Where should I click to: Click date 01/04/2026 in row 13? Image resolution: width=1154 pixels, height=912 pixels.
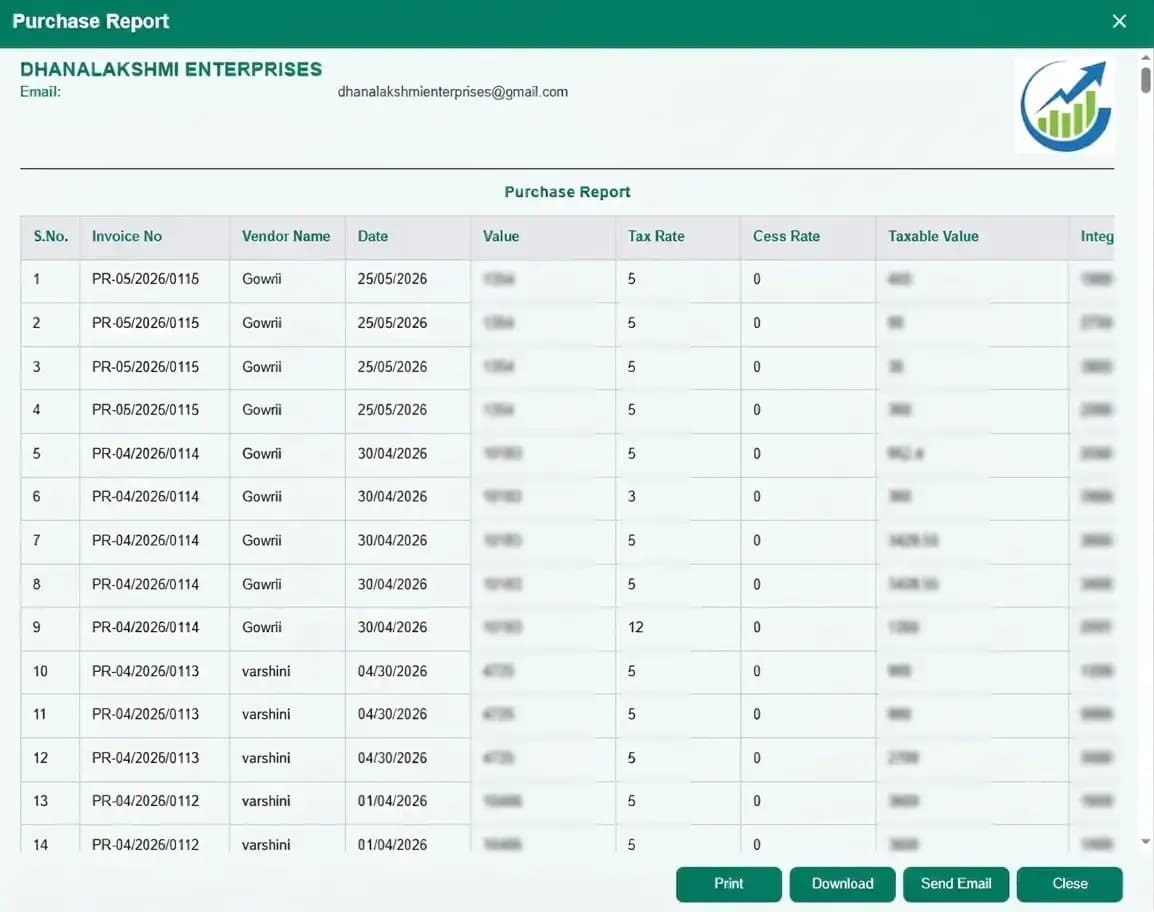pos(392,801)
